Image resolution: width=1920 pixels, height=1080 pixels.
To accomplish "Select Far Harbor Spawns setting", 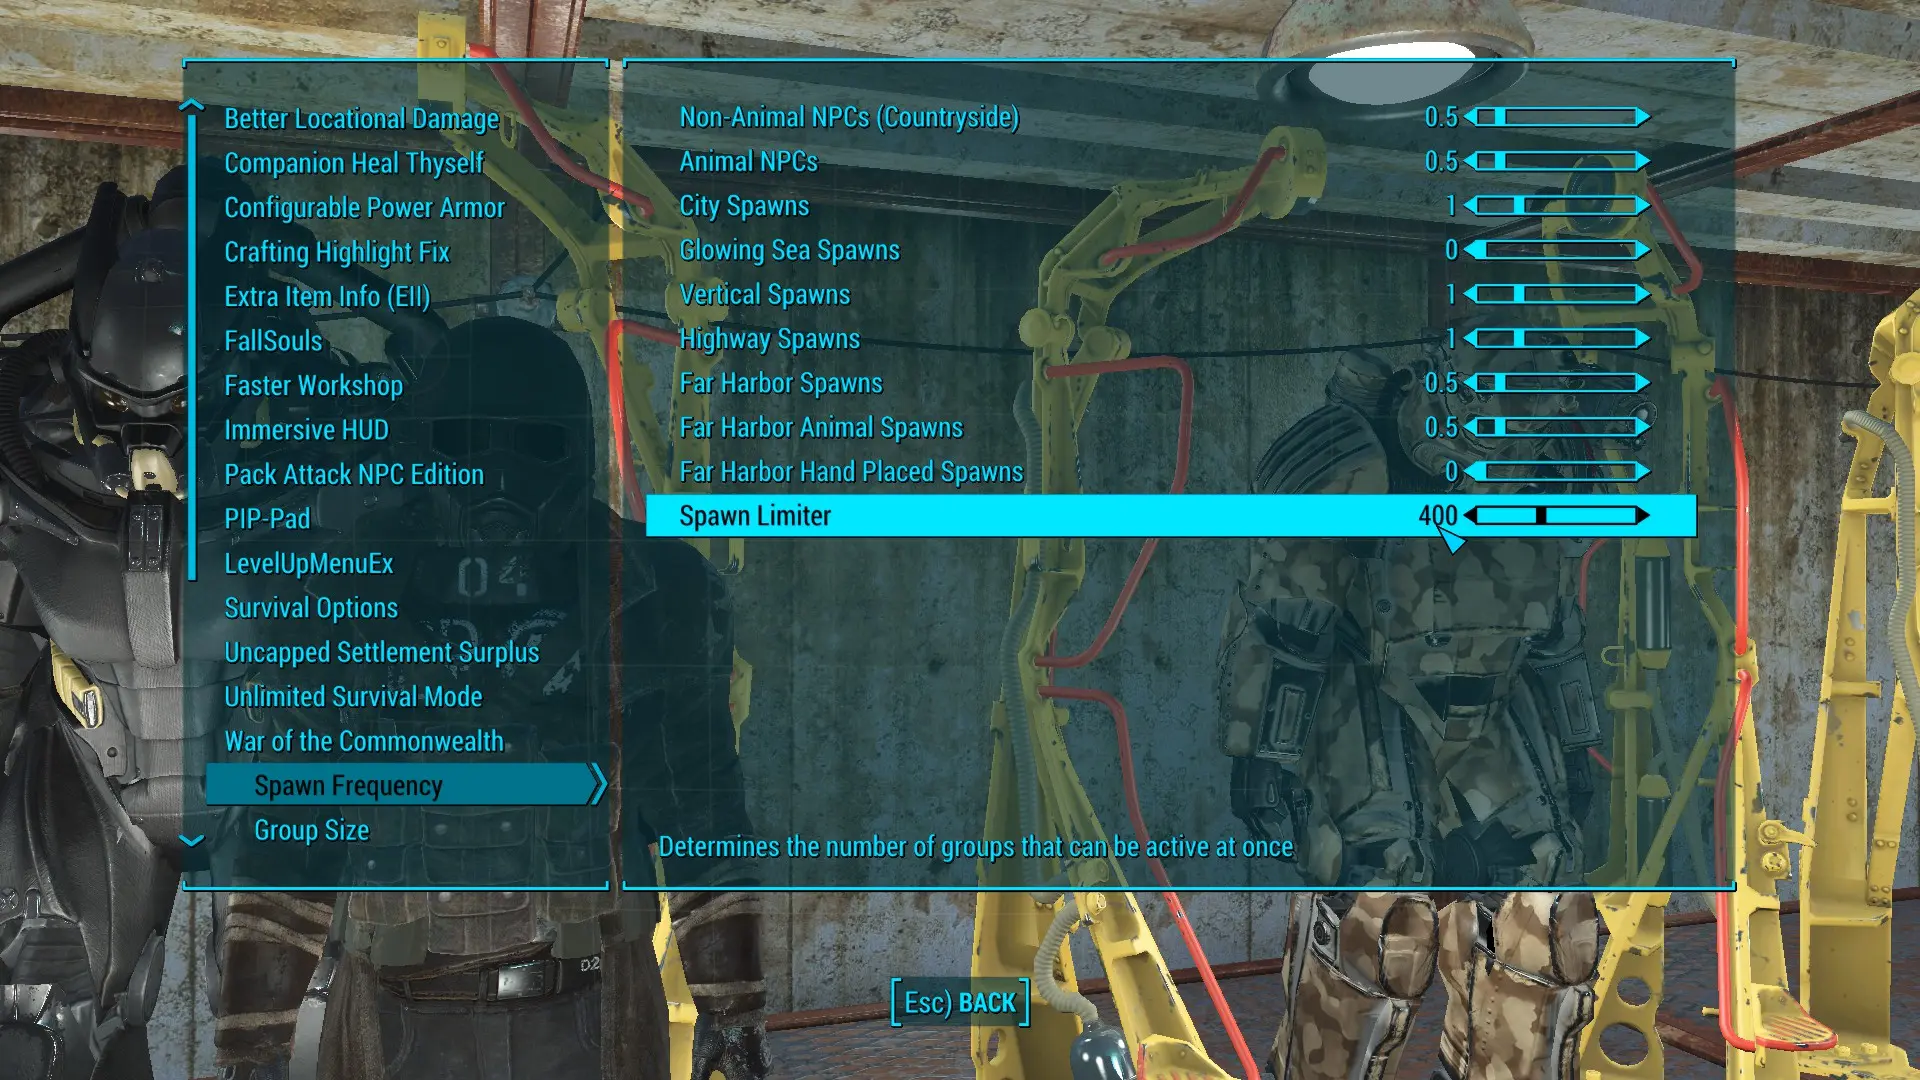I will click(x=779, y=382).
